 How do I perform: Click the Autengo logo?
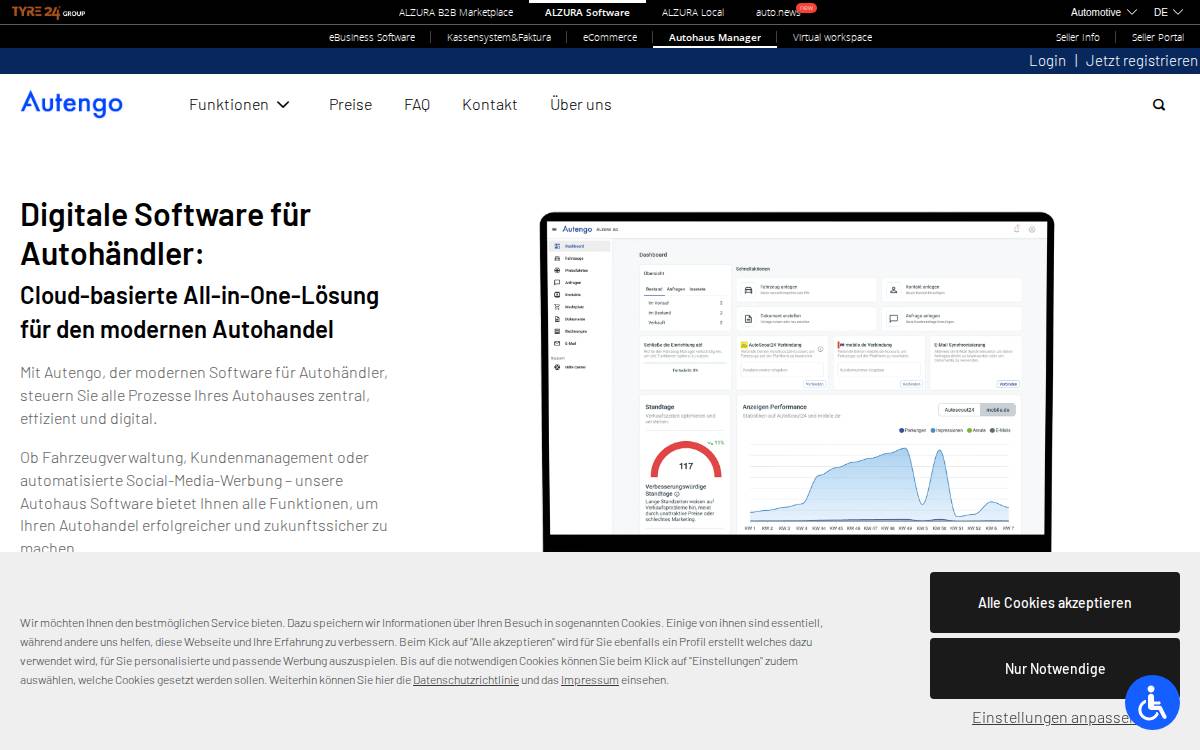[72, 104]
